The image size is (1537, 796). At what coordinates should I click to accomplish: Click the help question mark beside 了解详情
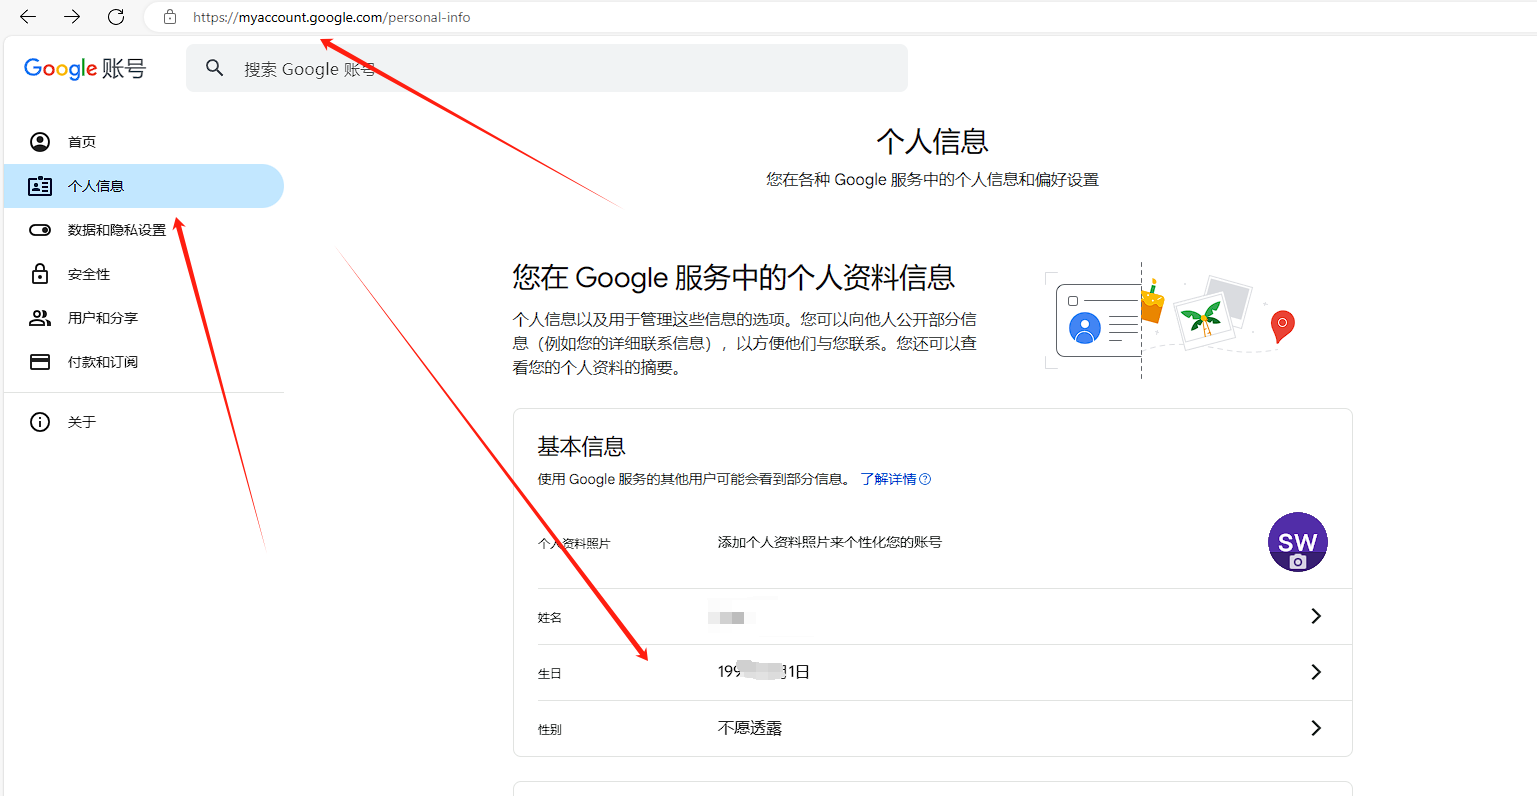[x=925, y=479]
